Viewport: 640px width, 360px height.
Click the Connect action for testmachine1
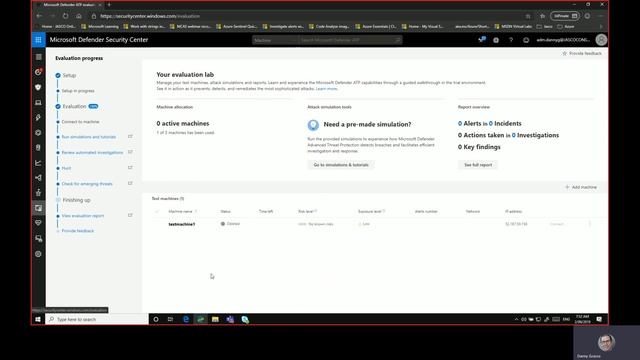(557, 224)
